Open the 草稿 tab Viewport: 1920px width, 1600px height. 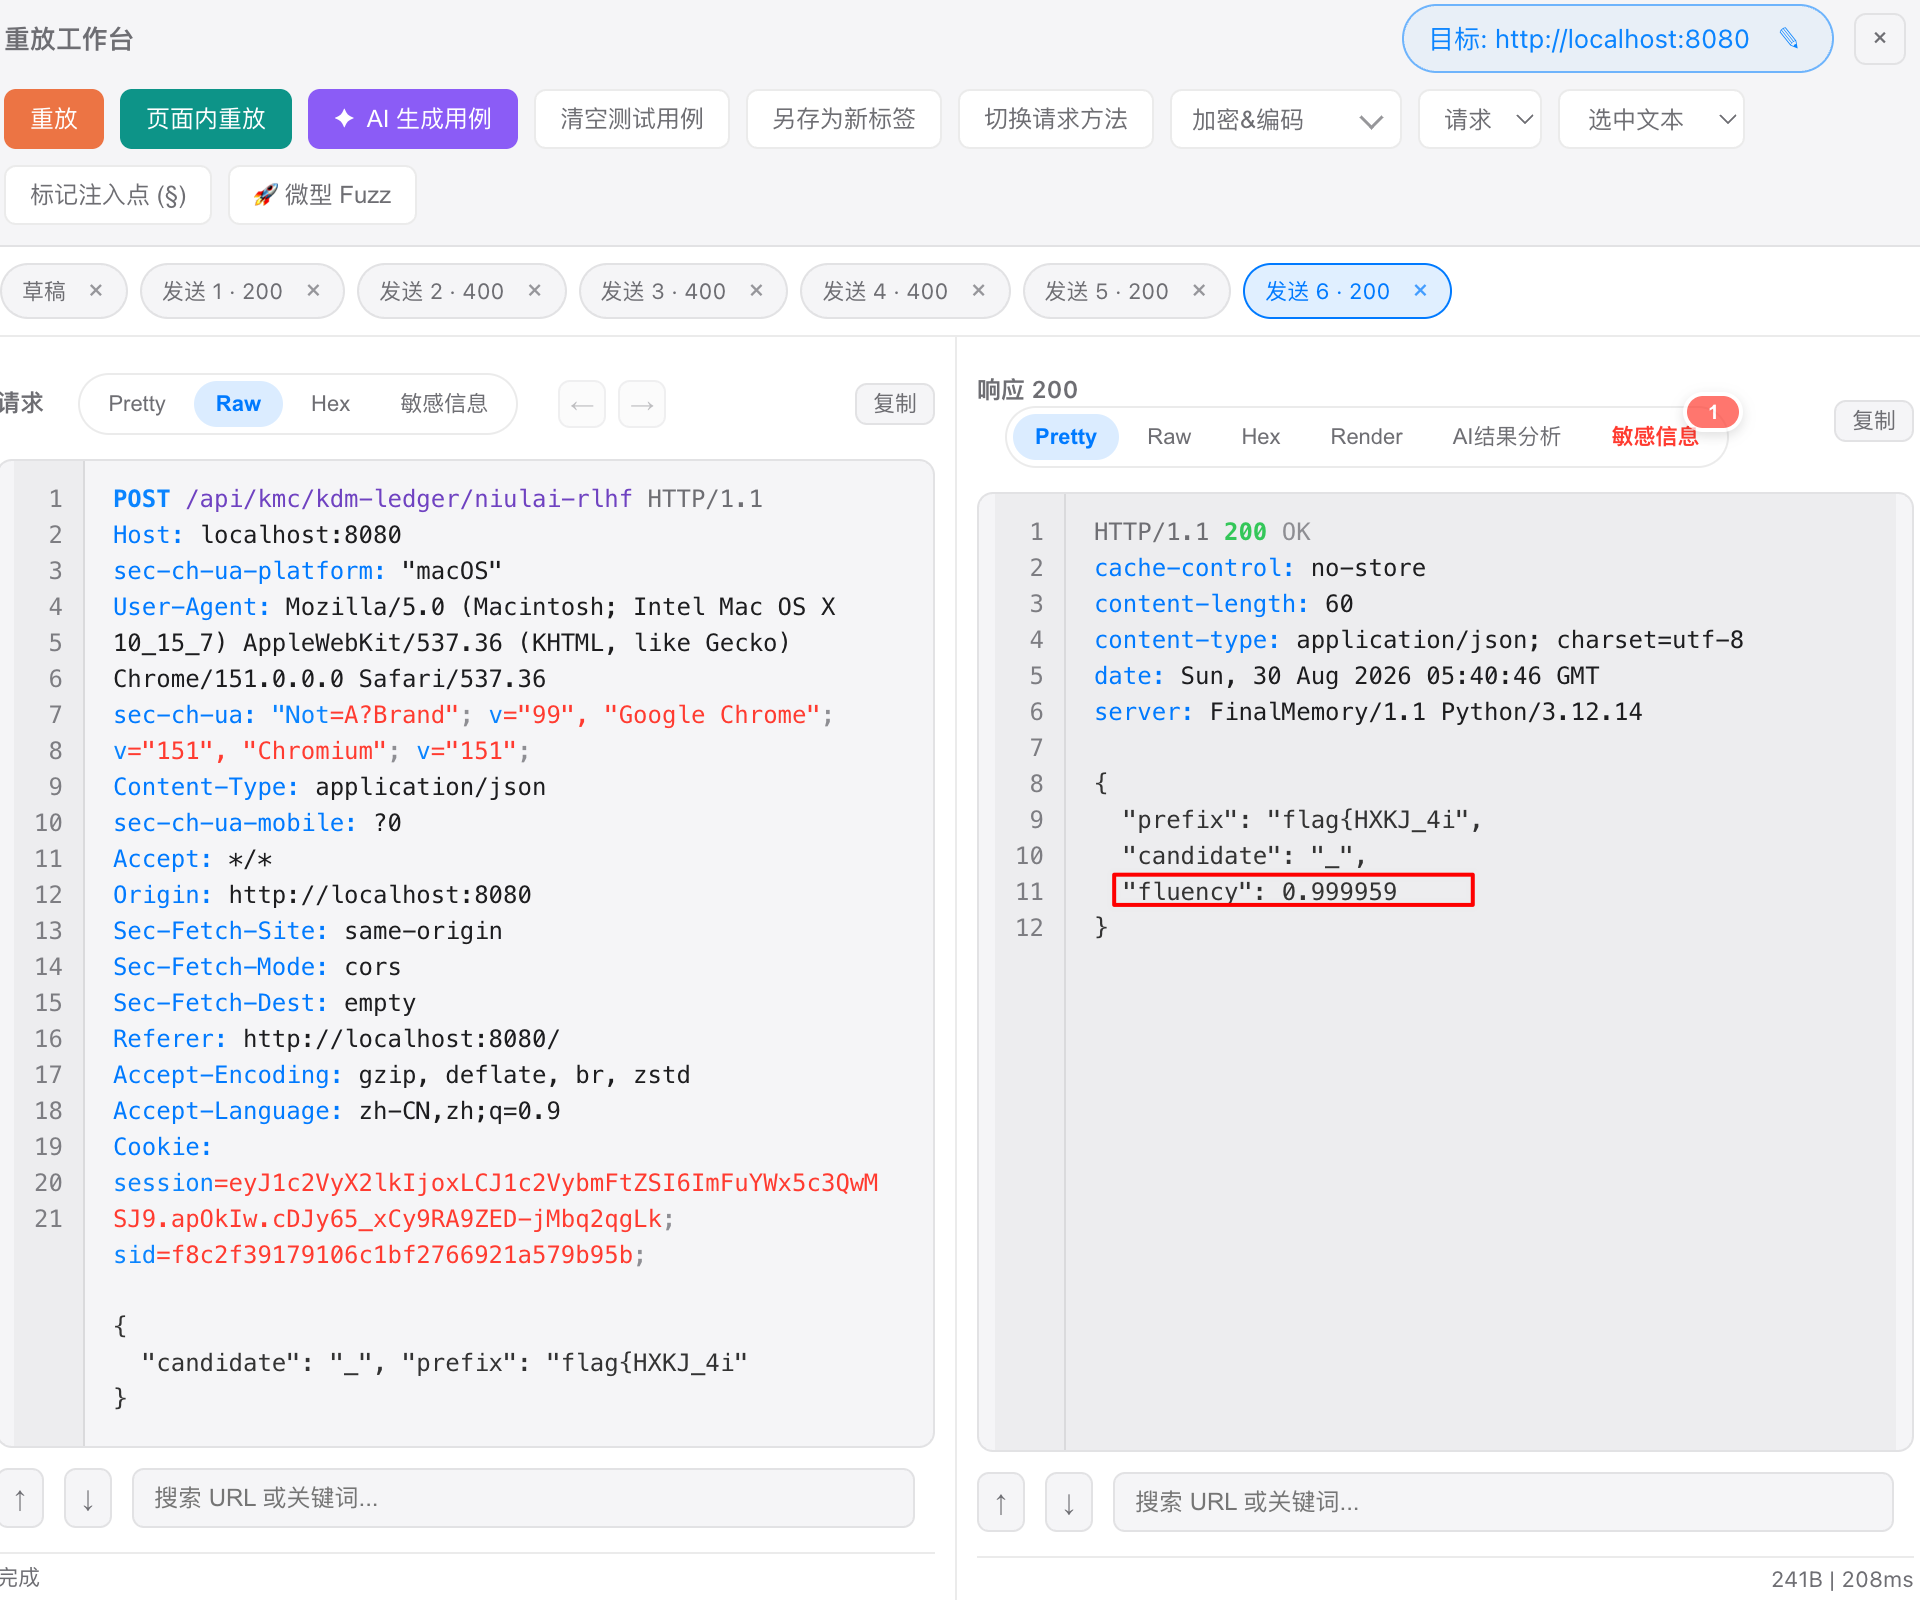tap(44, 291)
